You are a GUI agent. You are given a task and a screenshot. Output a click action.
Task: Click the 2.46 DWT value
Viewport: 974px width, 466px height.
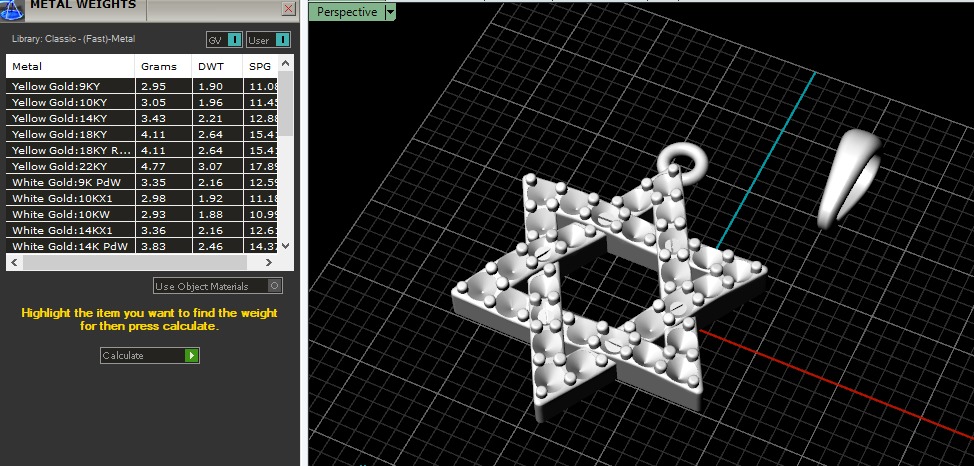(211, 247)
